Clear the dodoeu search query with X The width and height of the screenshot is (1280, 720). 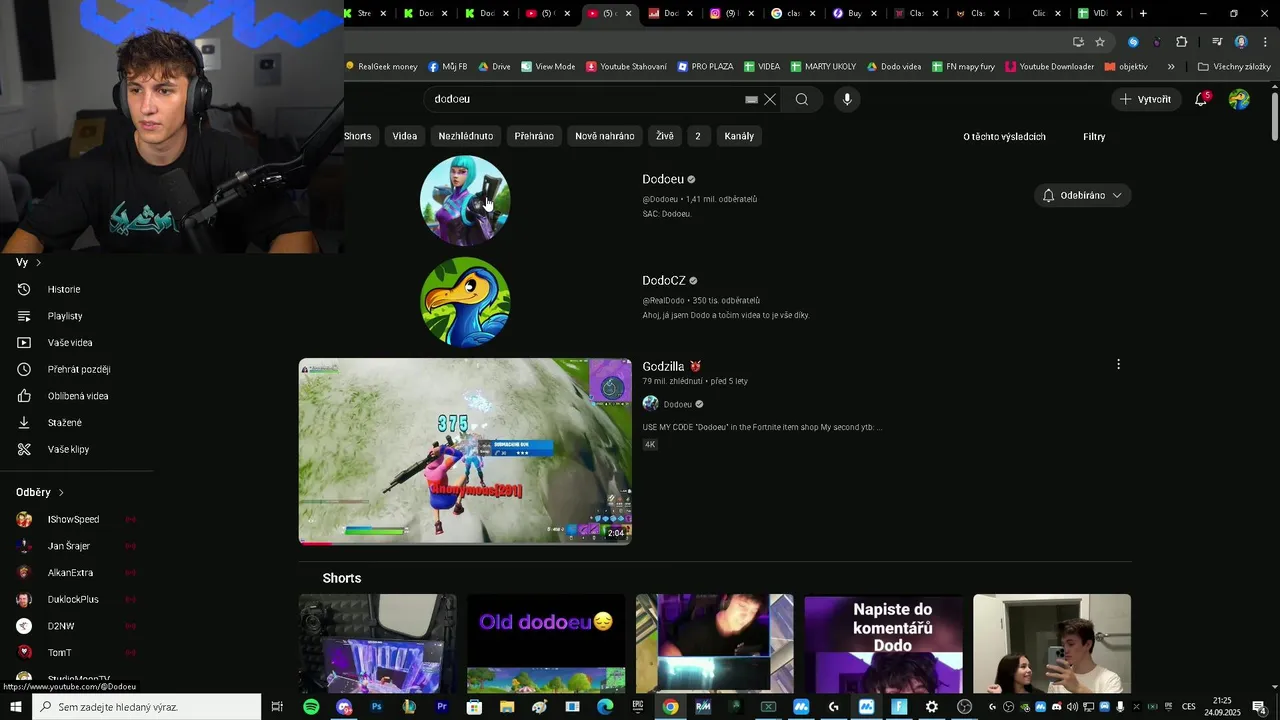770,99
